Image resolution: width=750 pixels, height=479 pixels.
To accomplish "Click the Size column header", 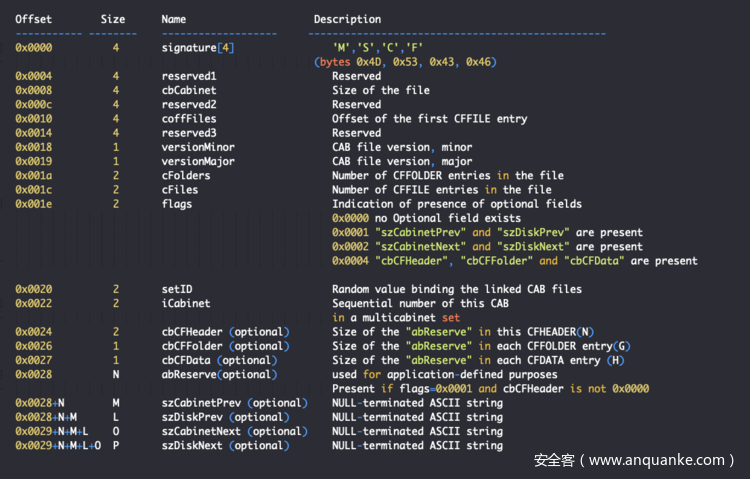I will point(113,19).
